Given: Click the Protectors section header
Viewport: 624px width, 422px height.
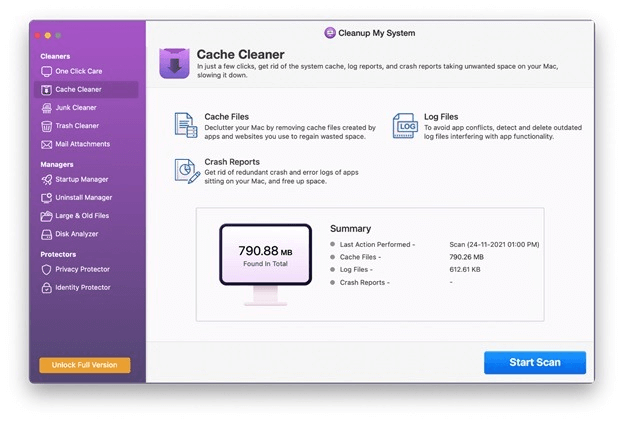Looking at the screenshot, I should (58, 254).
